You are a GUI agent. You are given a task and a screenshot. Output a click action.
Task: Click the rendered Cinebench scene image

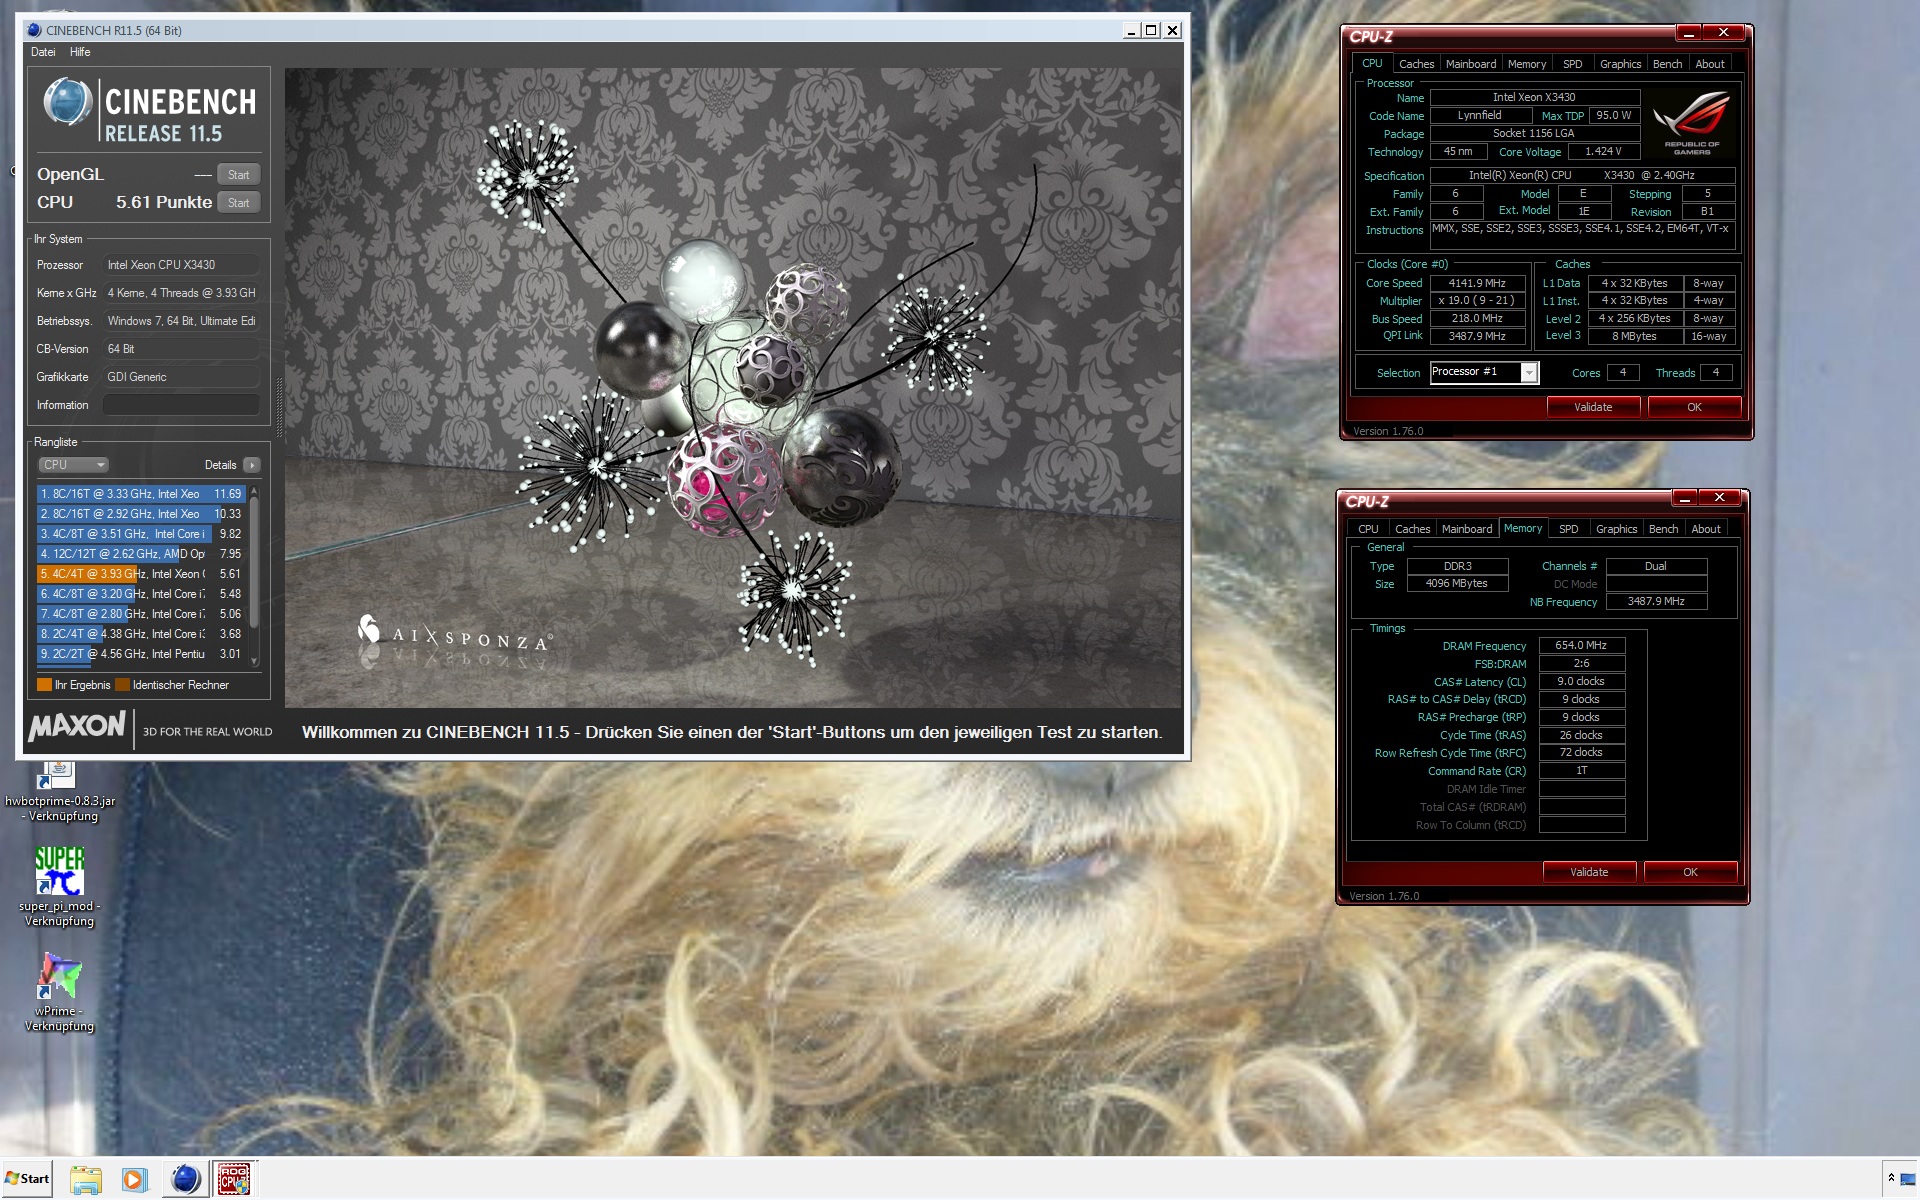point(733,388)
